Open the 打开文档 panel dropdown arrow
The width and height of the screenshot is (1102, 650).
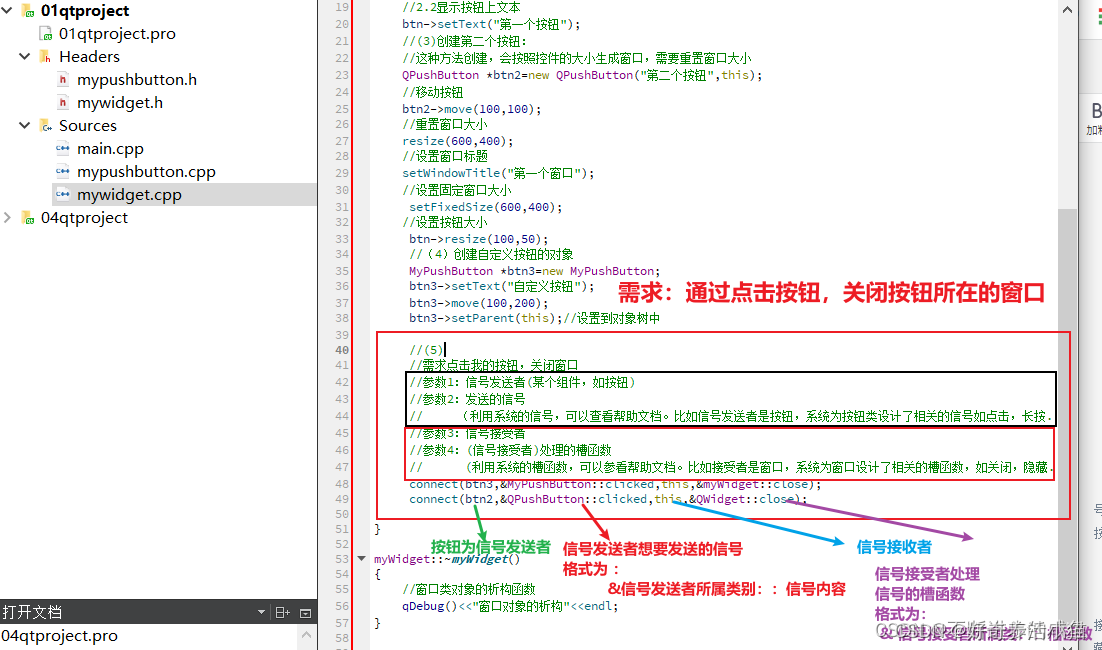(x=262, y=611)
